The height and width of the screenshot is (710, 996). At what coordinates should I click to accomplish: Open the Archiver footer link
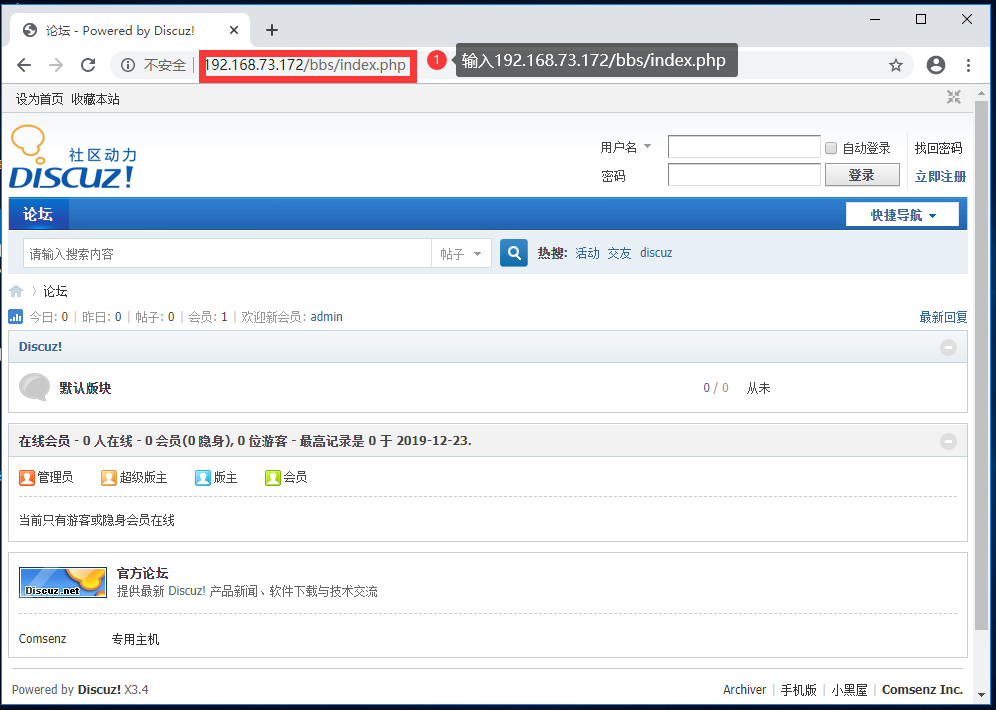click(744, 690)
